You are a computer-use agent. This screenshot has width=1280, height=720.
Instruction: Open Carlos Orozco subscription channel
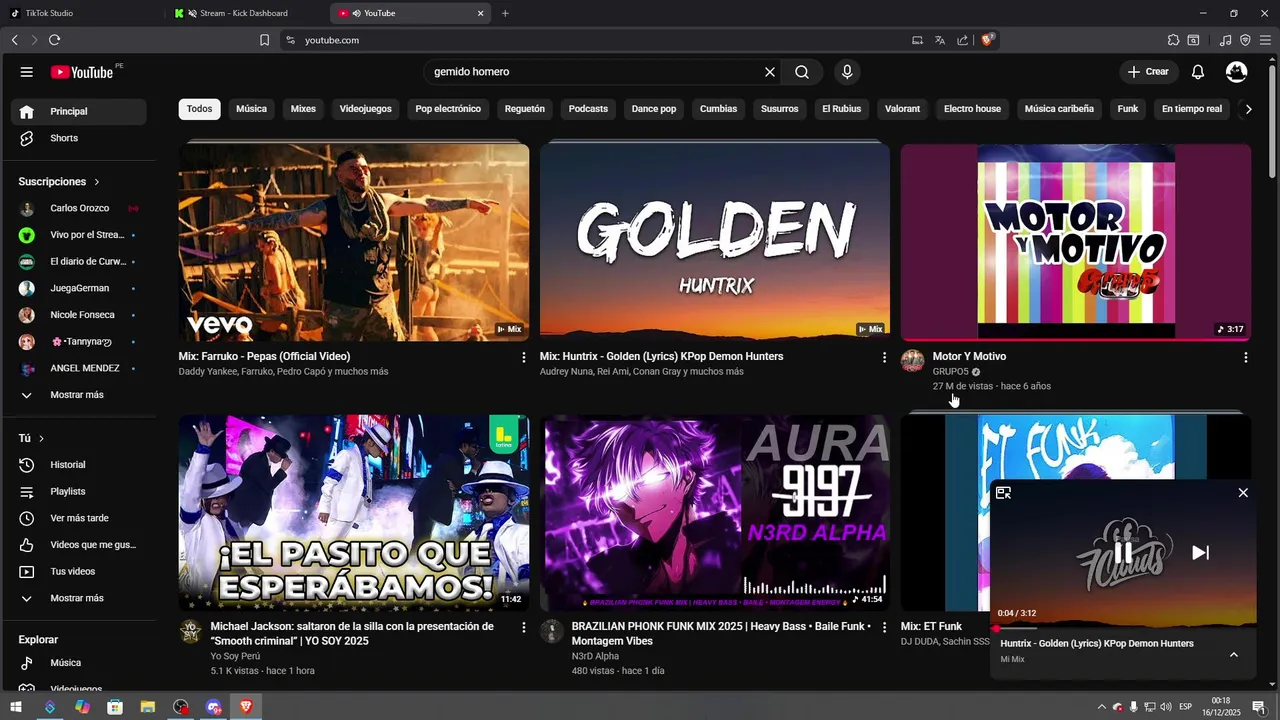78,208
